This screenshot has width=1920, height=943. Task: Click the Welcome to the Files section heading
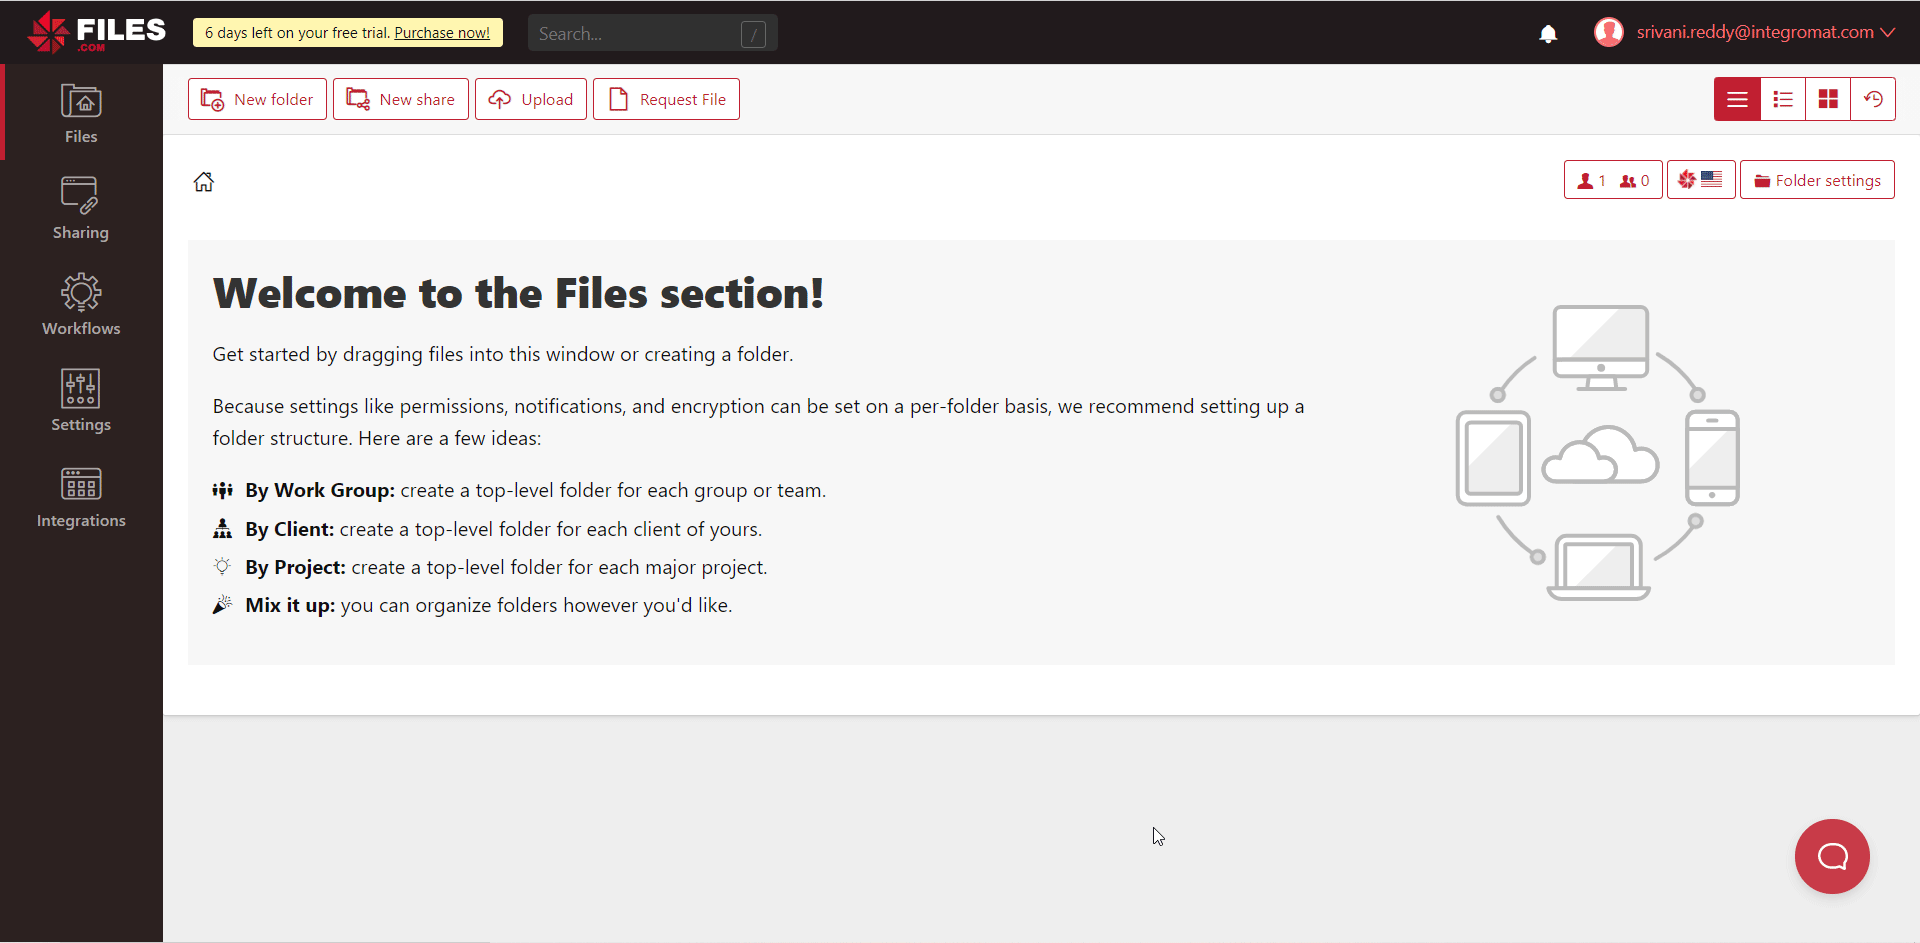pyautogui.click(x=518, y=293)
